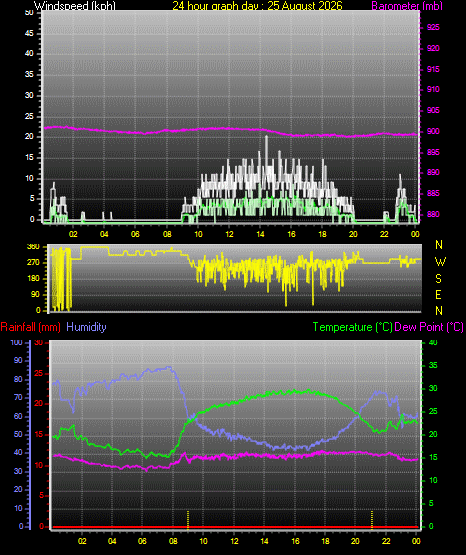
Task: Click hour label 22 under windspeed chart
Action: (x=384, y=234)
